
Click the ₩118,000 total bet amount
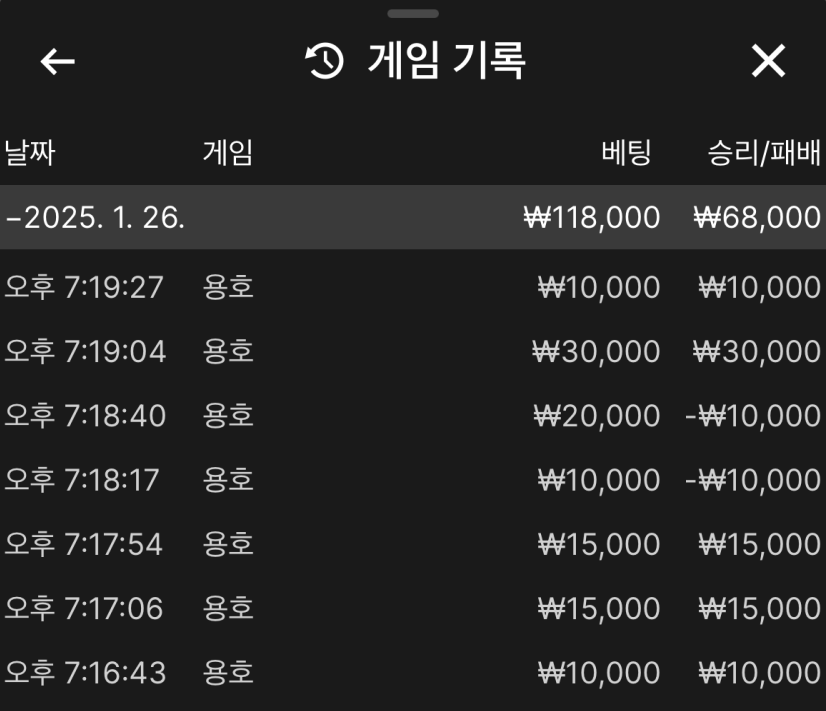point(592,217)
